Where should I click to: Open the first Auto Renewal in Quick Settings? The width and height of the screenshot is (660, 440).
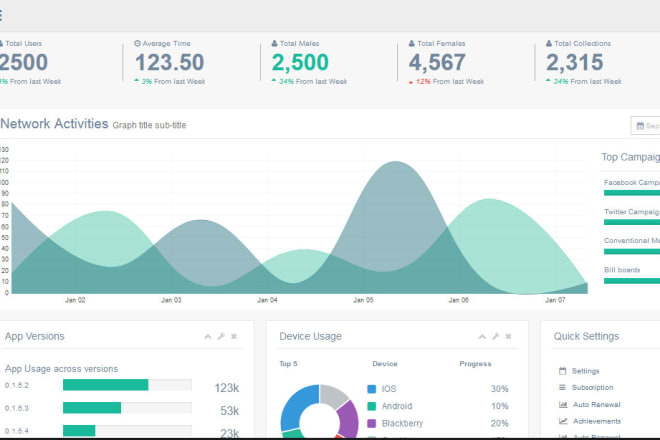pyautogui.click(x=596, y=405)
